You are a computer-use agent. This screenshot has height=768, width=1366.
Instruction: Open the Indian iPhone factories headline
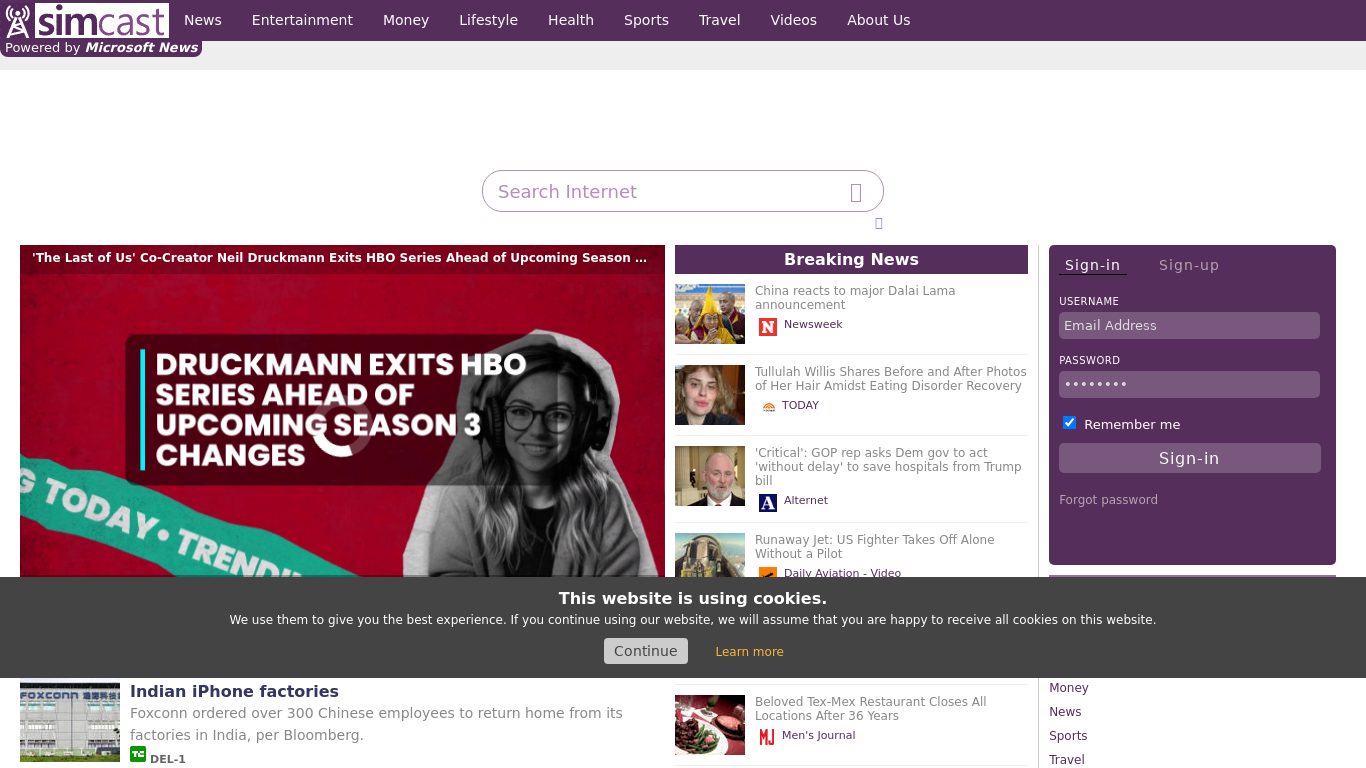pyautogui.click(x=234, y=691)
